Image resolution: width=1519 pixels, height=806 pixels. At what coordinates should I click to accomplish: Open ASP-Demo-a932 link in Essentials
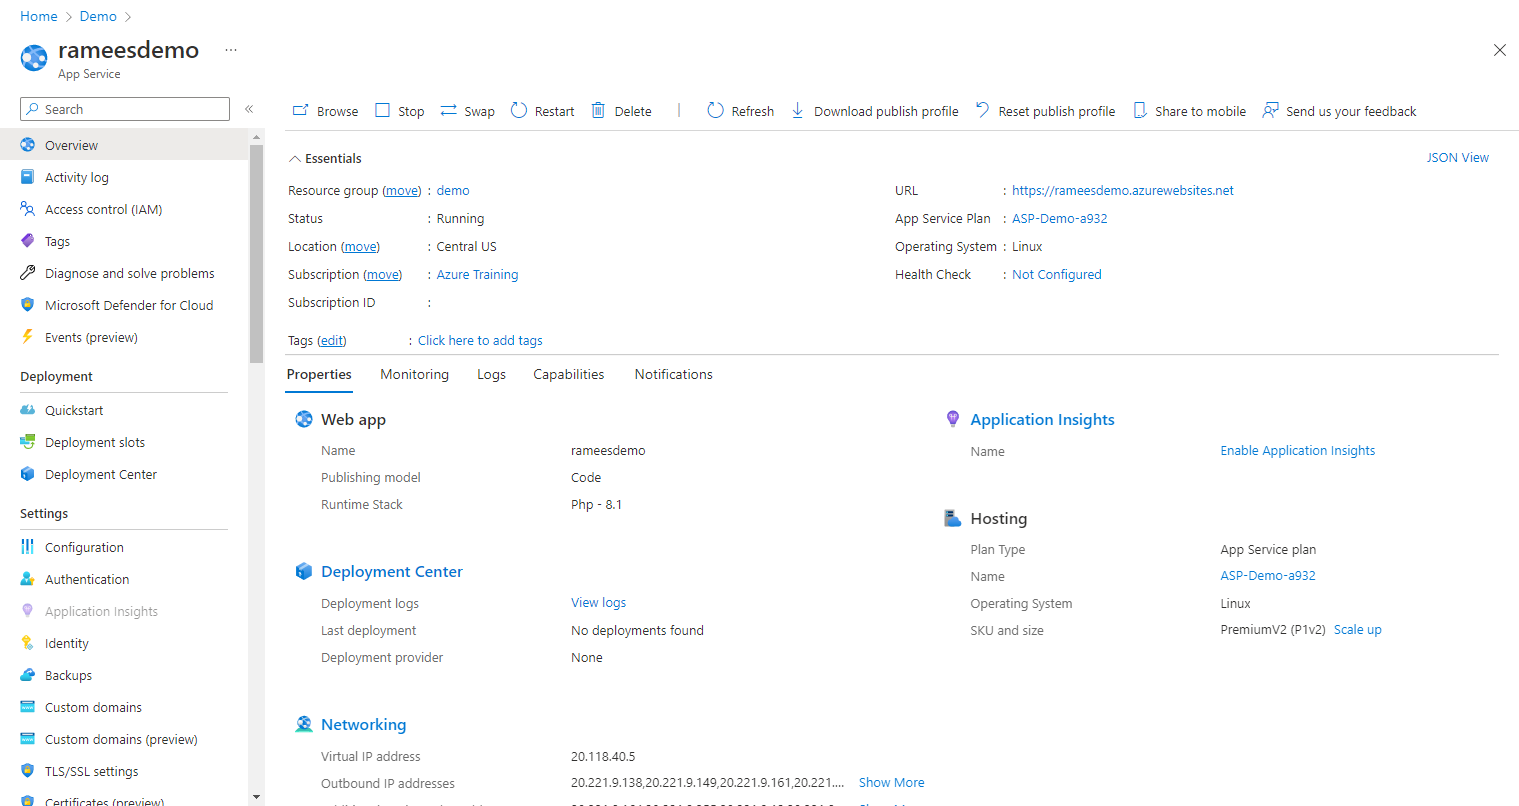1060,218
